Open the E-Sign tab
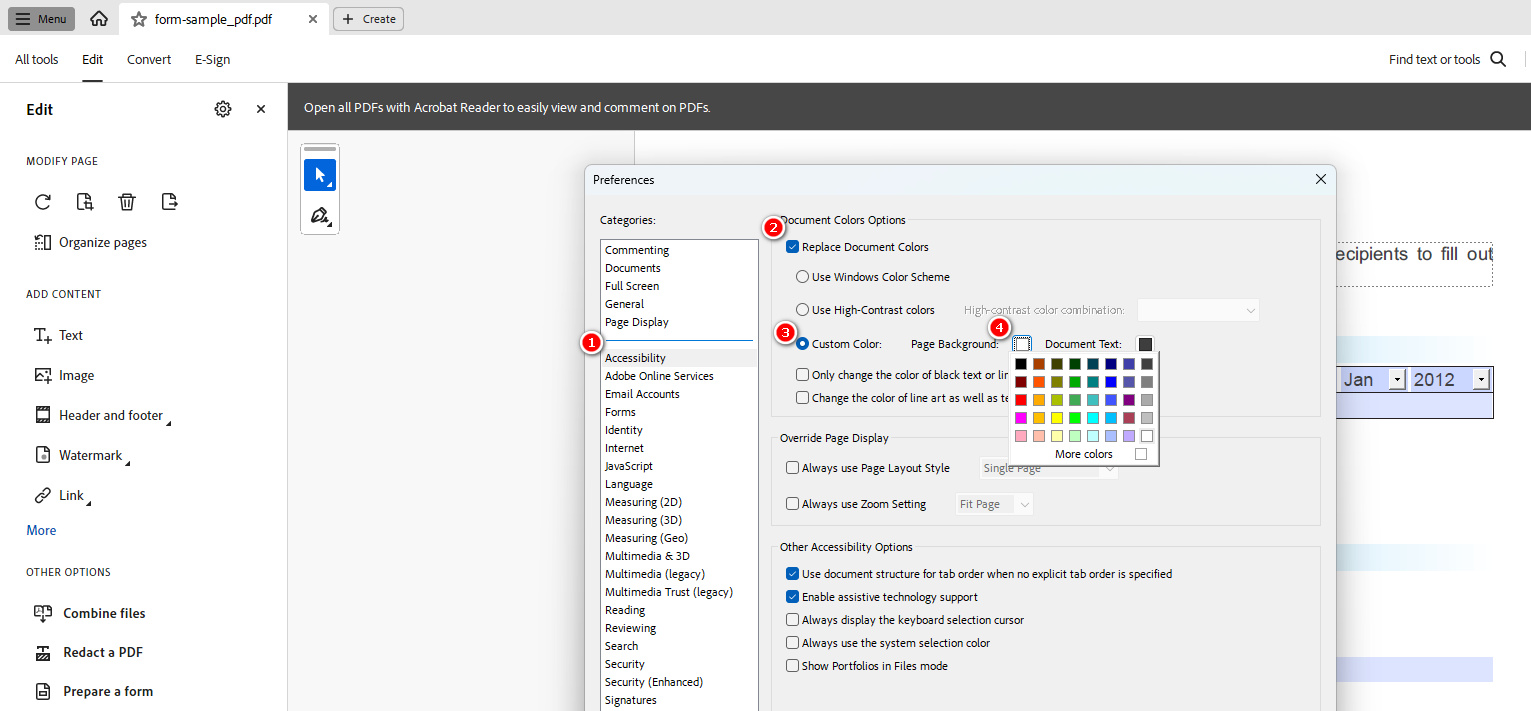This screenshot has width=1531, height=711. [212, 59]
